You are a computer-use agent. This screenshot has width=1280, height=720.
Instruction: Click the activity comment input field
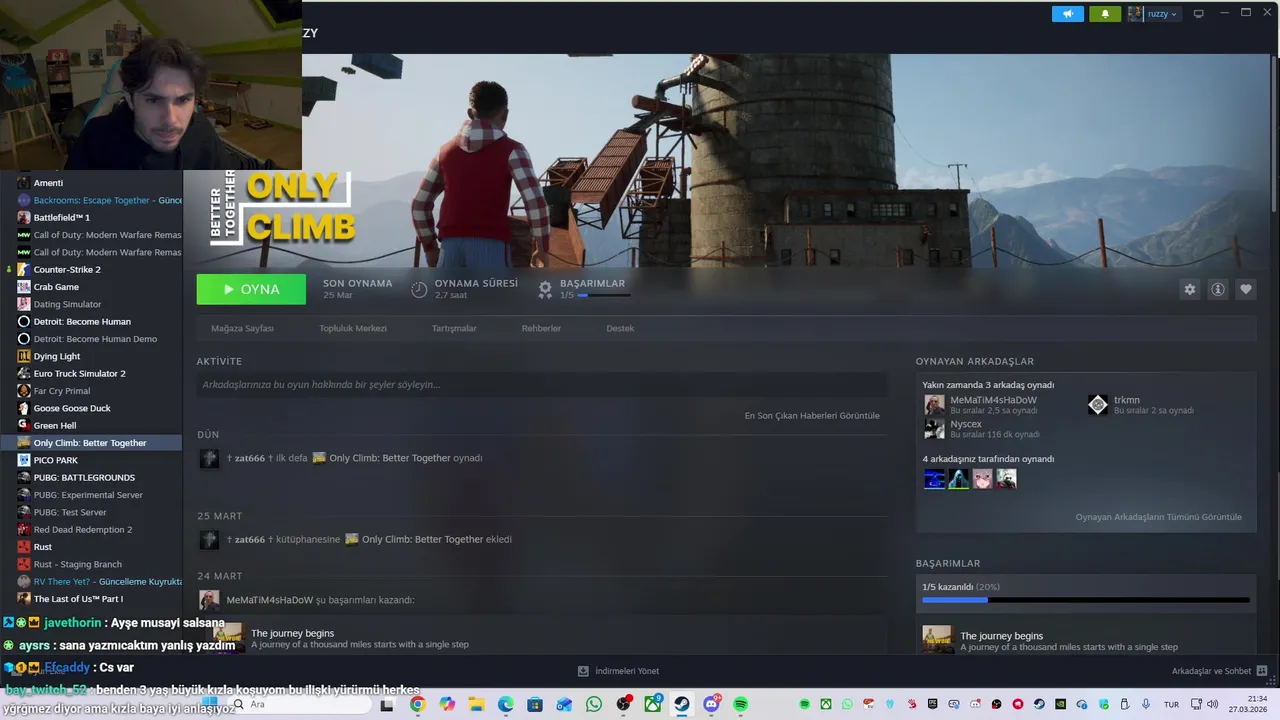pos(542,385)
